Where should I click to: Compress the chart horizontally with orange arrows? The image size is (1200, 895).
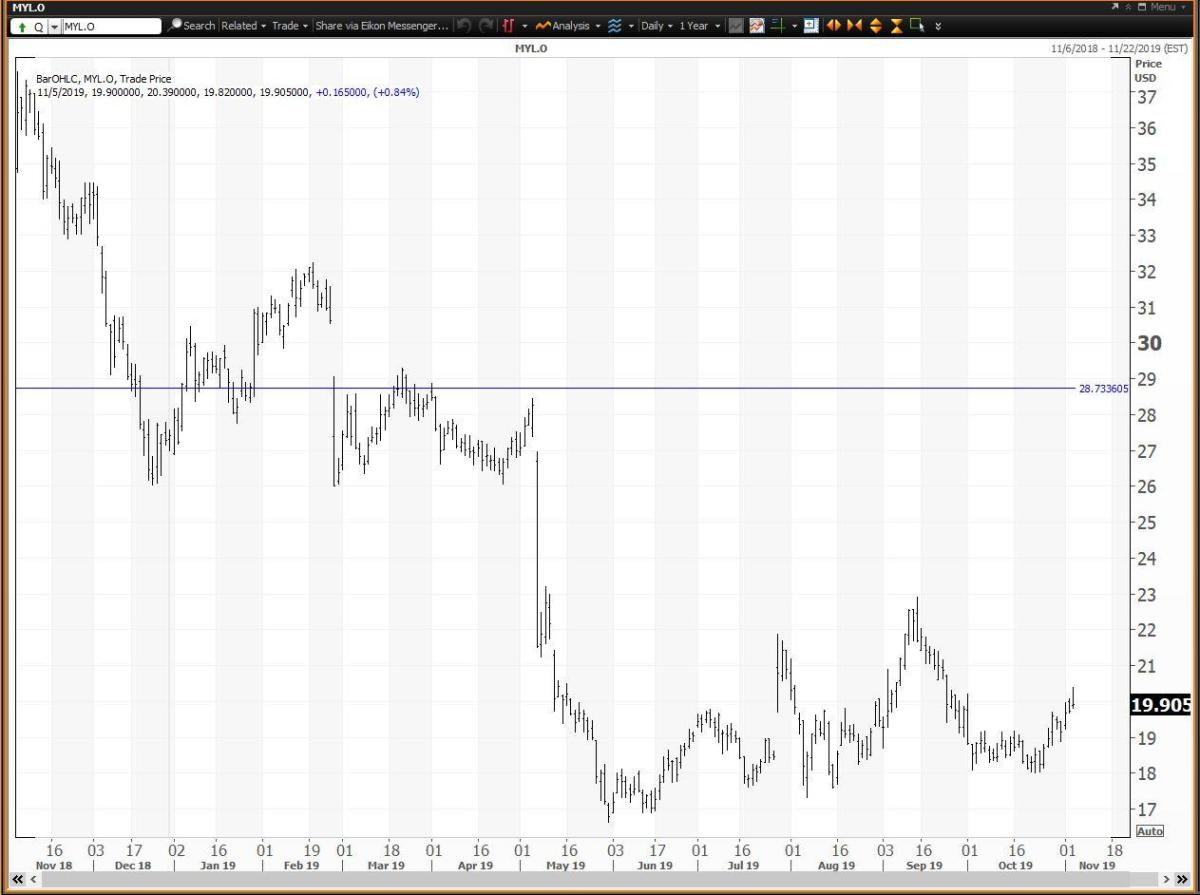(x=854, y=25)
